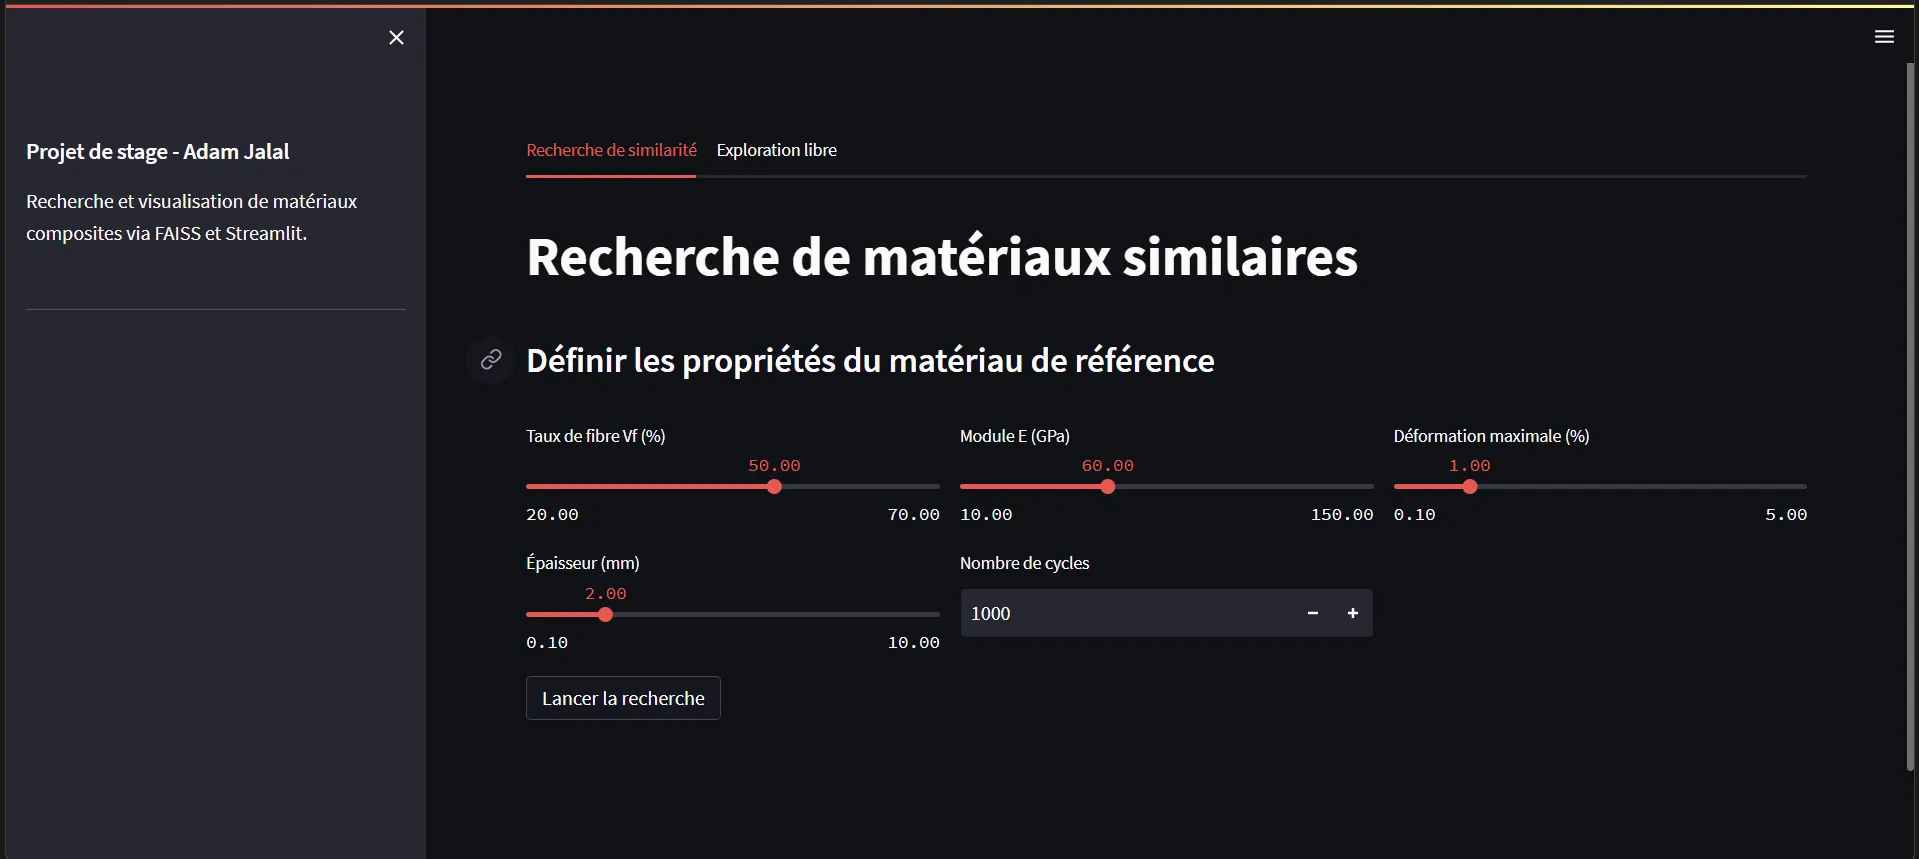Close the sidebar with the X icon
Image resolution: width=1919 pixels, height=859 pixels.
click(x=396, y=37)
